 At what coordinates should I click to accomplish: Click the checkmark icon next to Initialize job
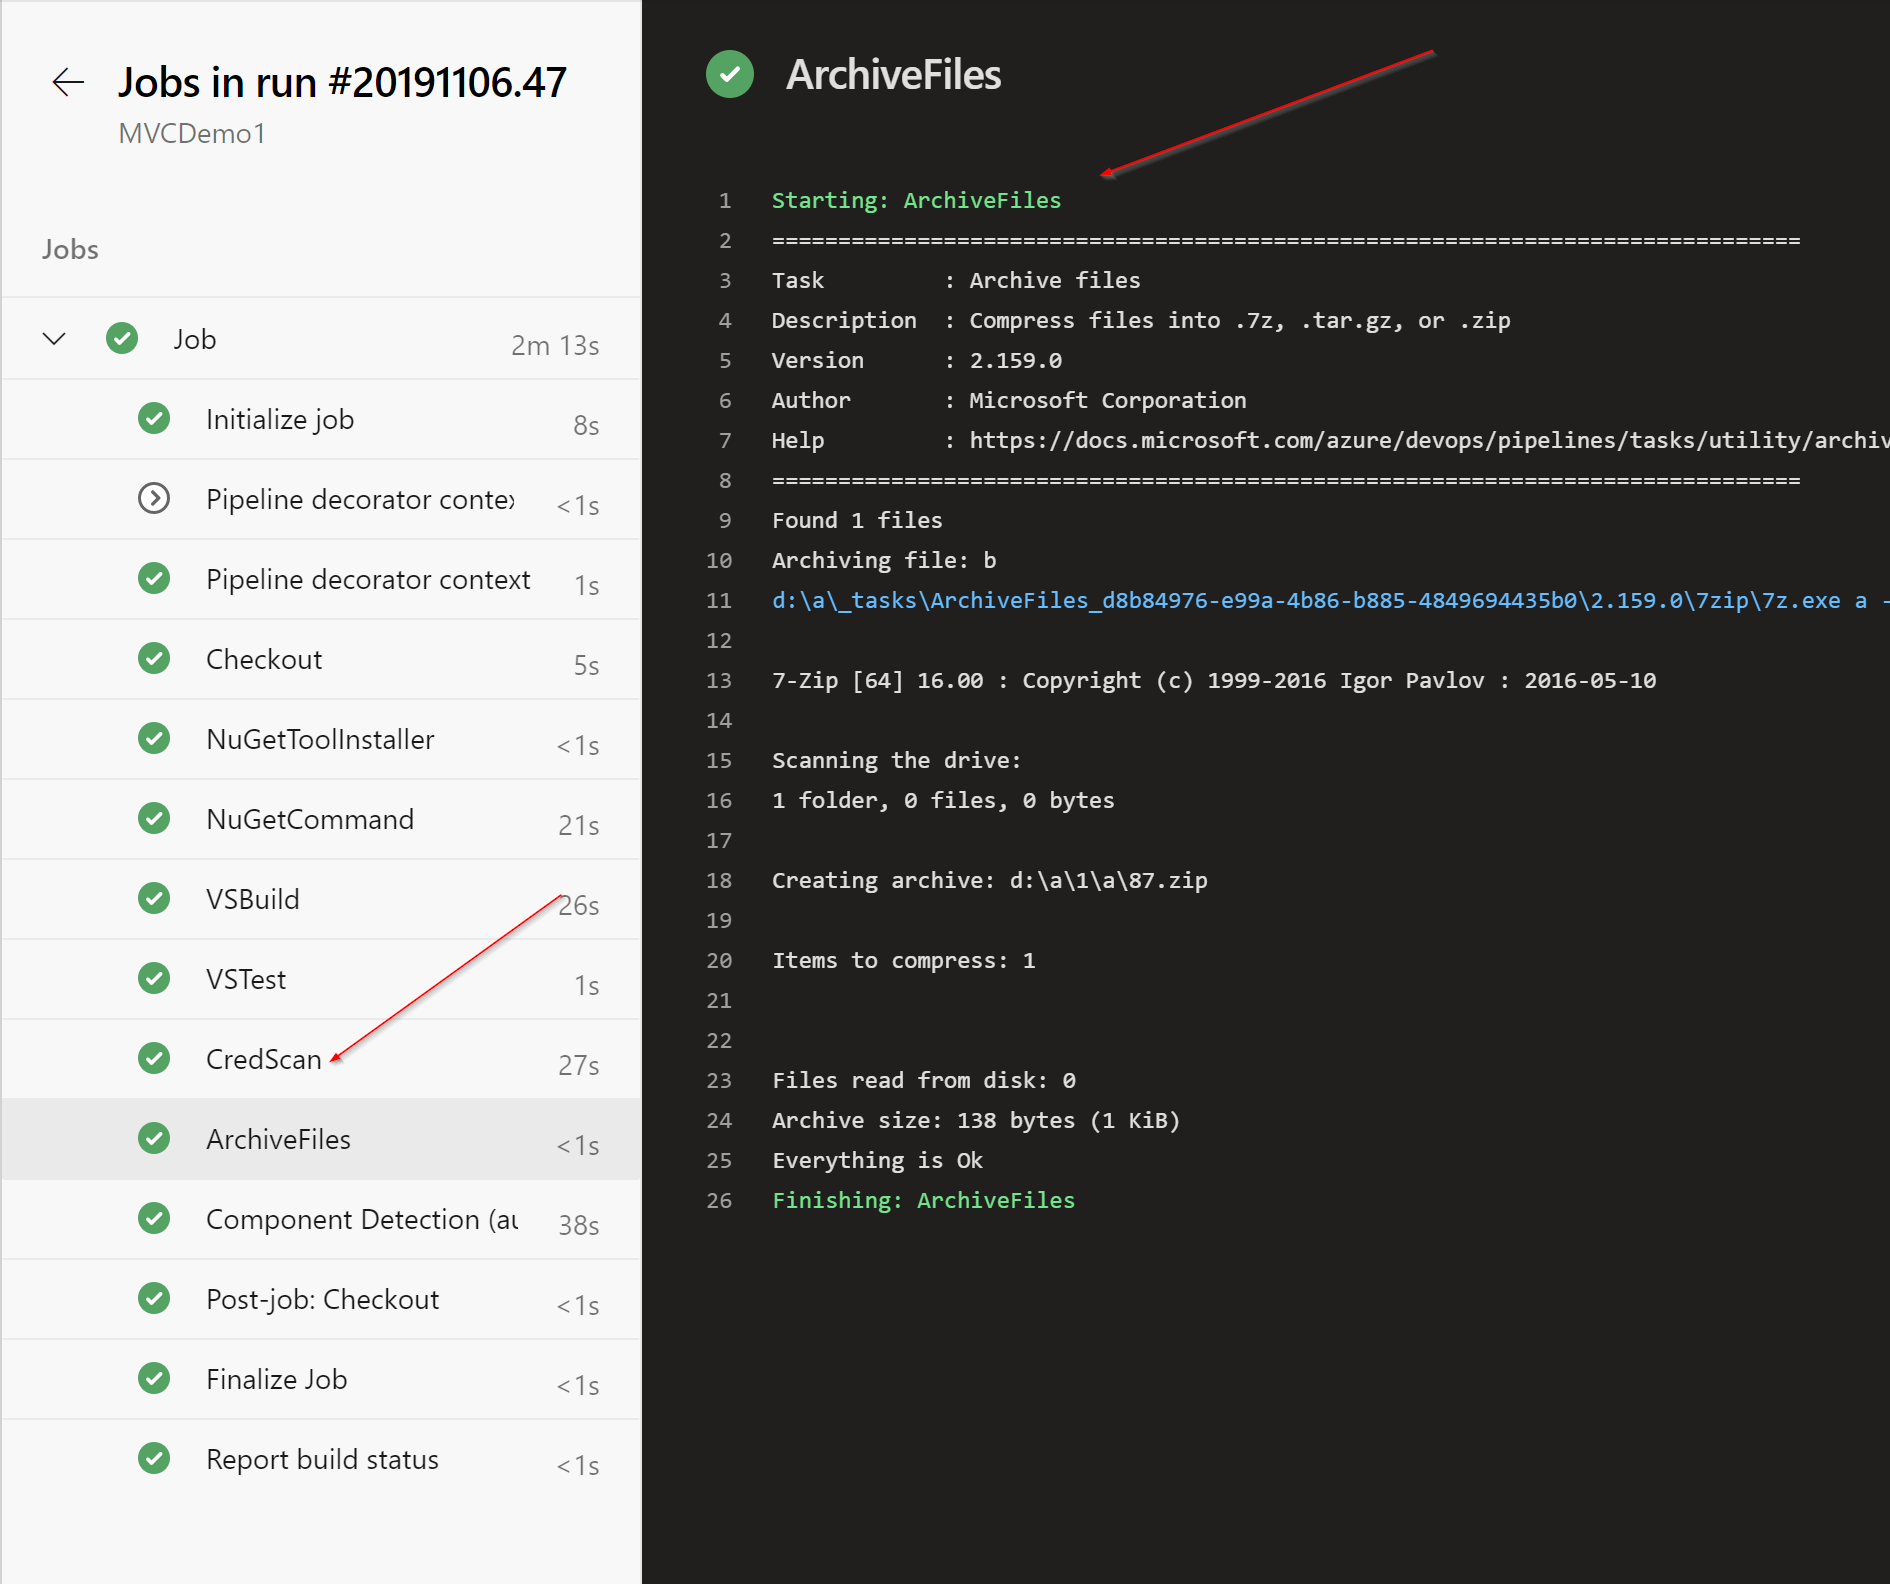pos(154,418)
